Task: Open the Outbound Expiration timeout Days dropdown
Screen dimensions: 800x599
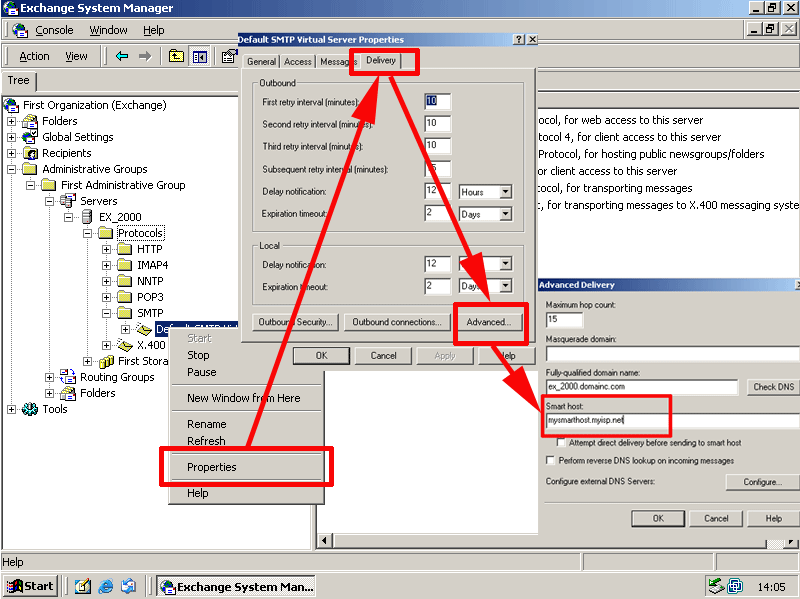Action: (505, 214)
